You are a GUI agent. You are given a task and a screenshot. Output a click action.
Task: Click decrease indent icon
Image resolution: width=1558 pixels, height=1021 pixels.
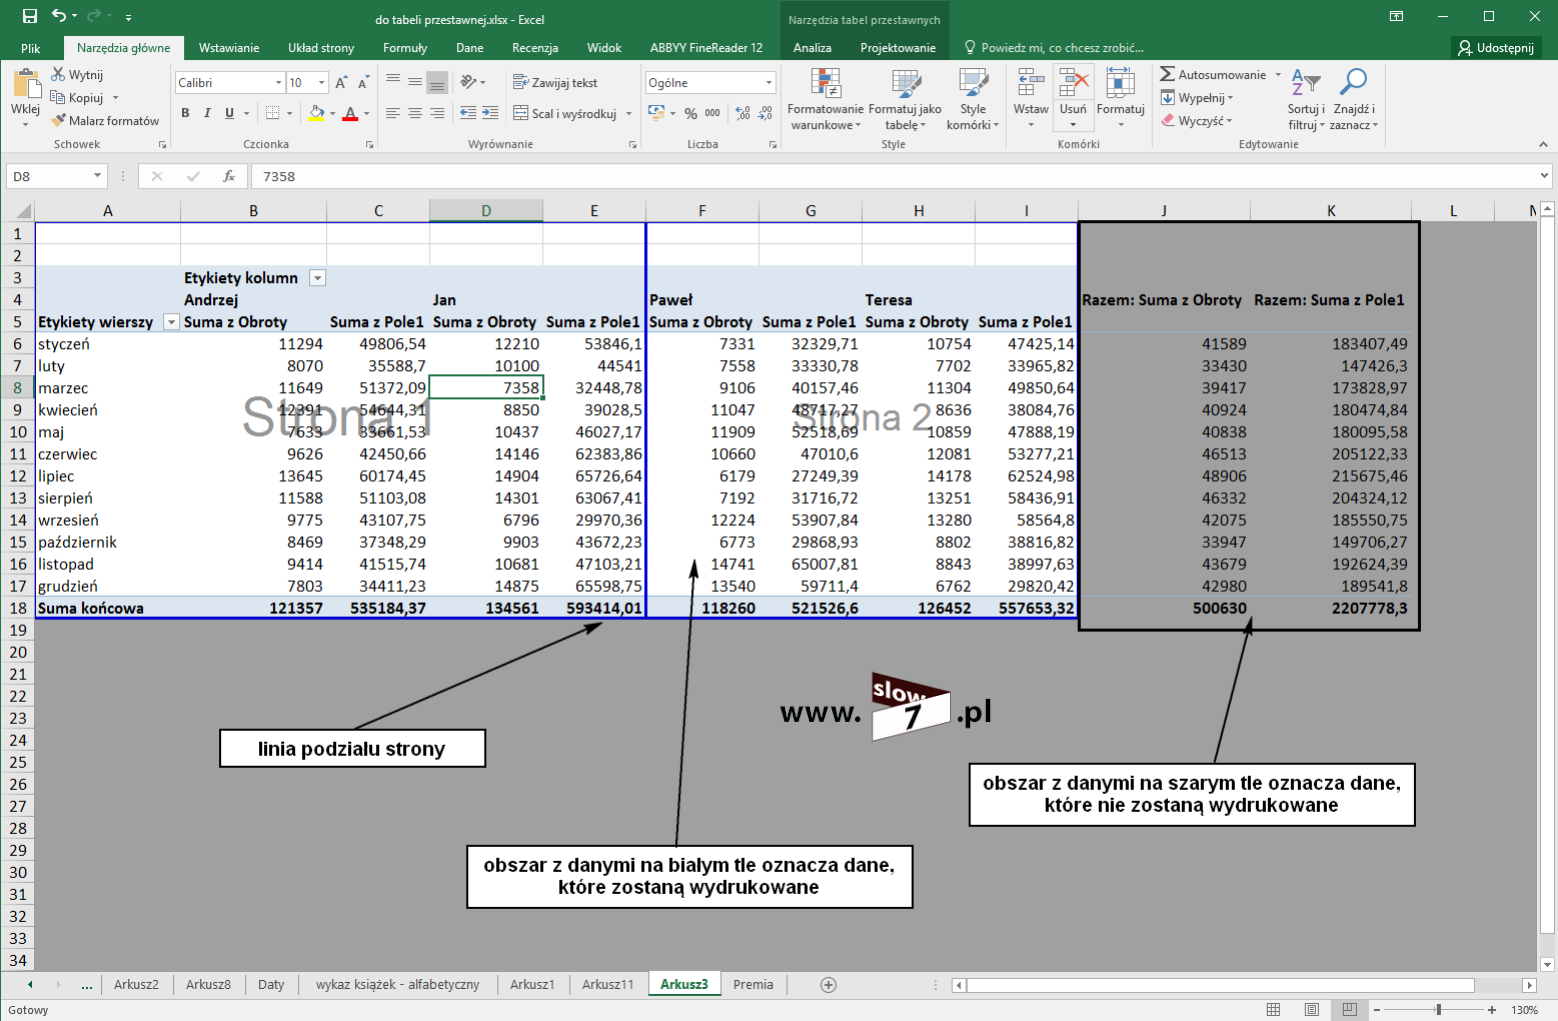click(x=468, y=113)
